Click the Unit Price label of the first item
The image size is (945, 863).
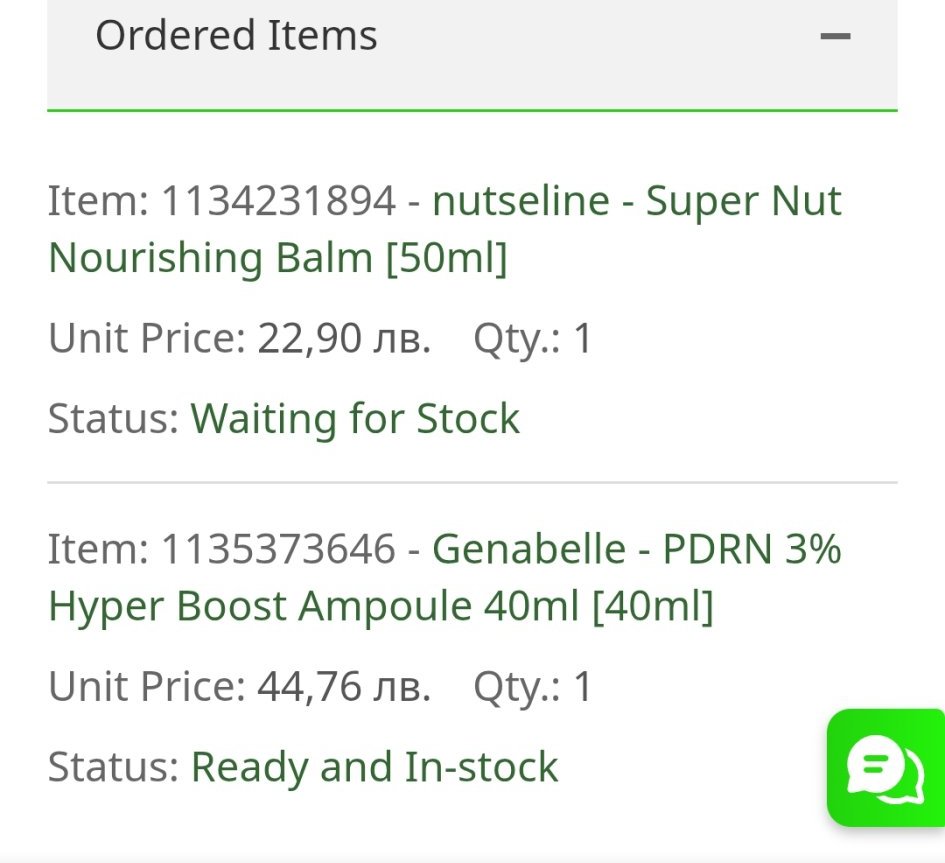pos(146,339)
